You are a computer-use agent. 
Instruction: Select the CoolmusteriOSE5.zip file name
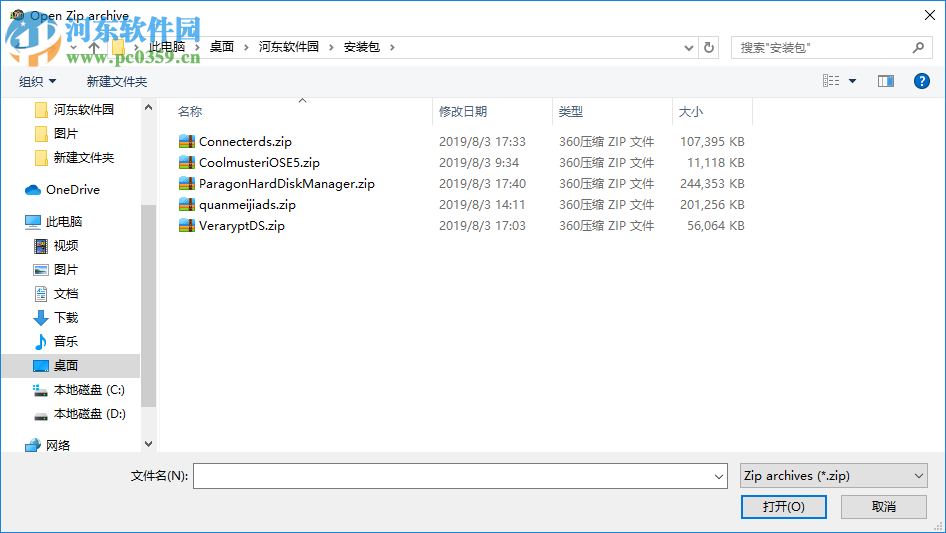point(259,162)
